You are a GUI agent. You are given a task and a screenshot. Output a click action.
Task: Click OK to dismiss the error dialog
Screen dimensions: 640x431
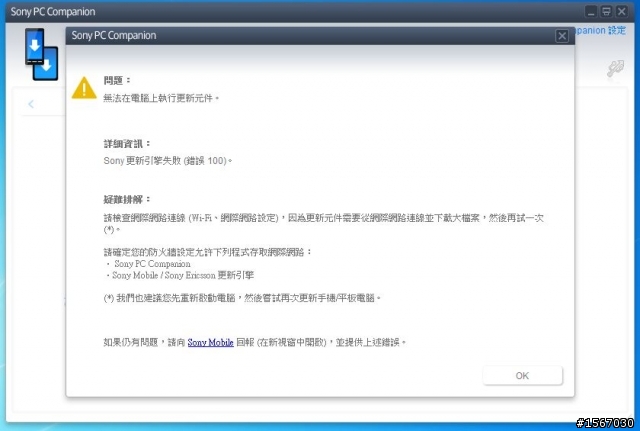click(522, 375)
